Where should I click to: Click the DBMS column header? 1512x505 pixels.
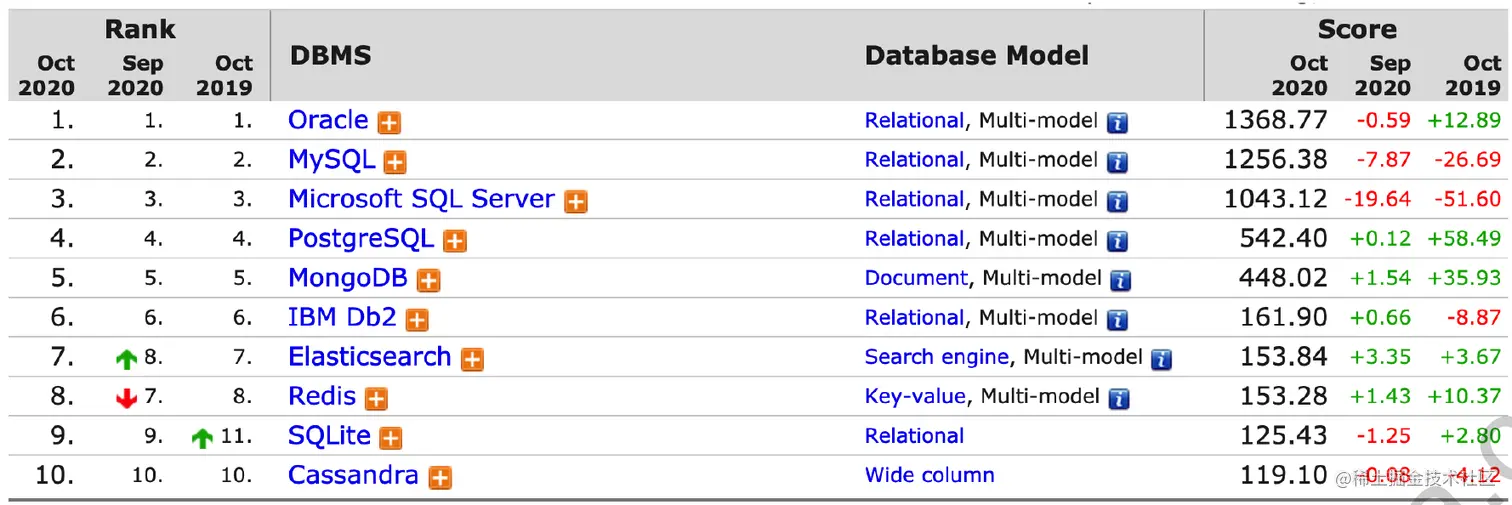click(x=330, y=56)
